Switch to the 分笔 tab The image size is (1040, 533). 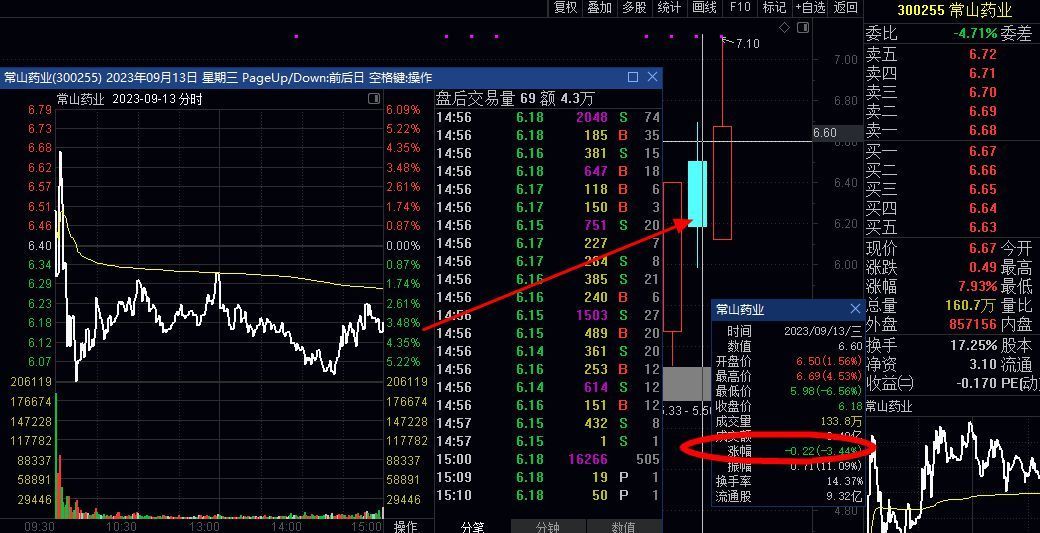(x=473, y=526)
